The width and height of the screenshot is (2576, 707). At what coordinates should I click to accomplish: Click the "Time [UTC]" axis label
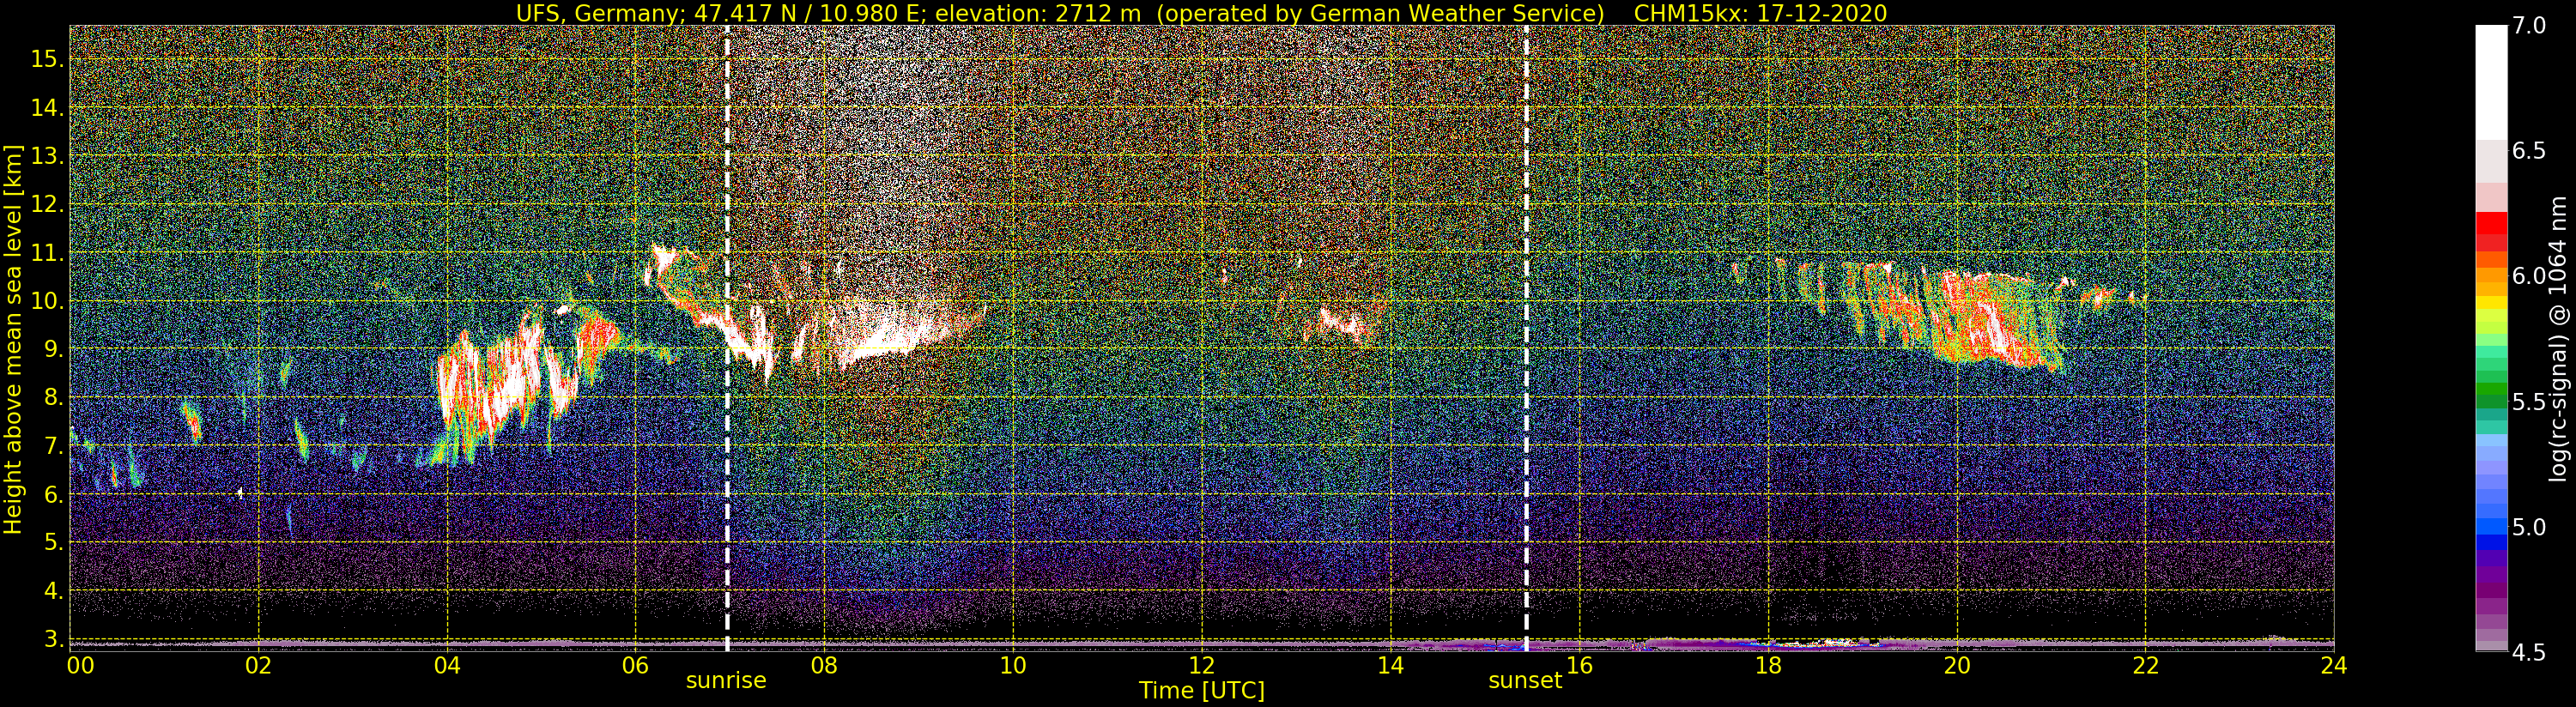pos(1202,691)
